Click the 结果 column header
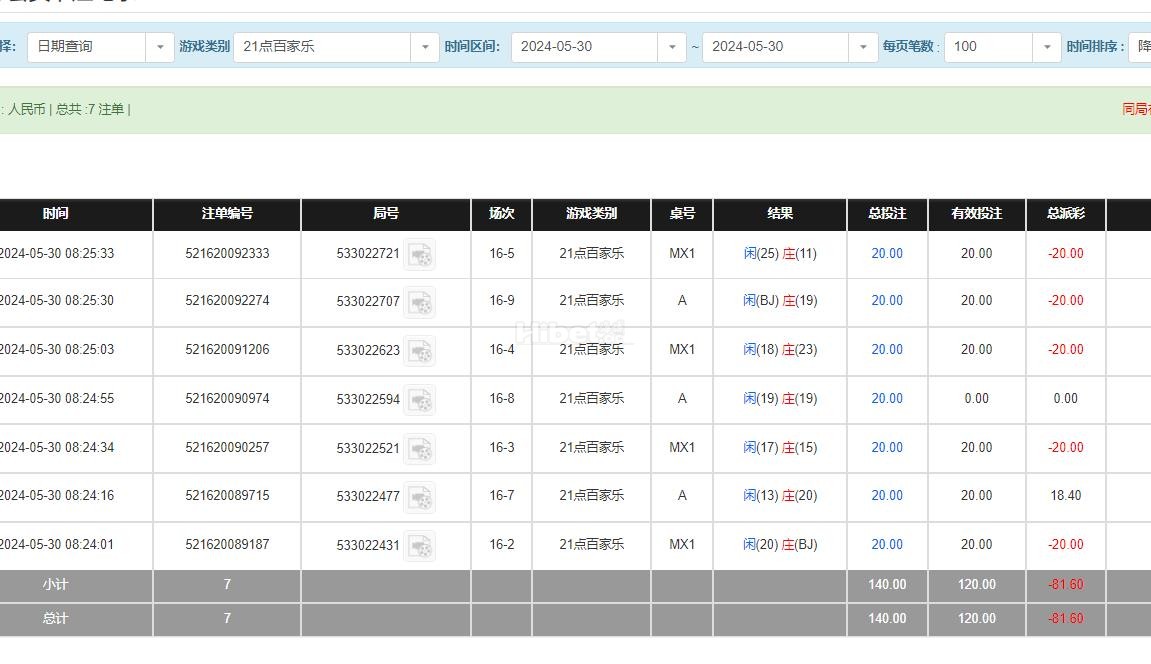This screenshot has height=664, width=1151. click(x=780, y=214)
